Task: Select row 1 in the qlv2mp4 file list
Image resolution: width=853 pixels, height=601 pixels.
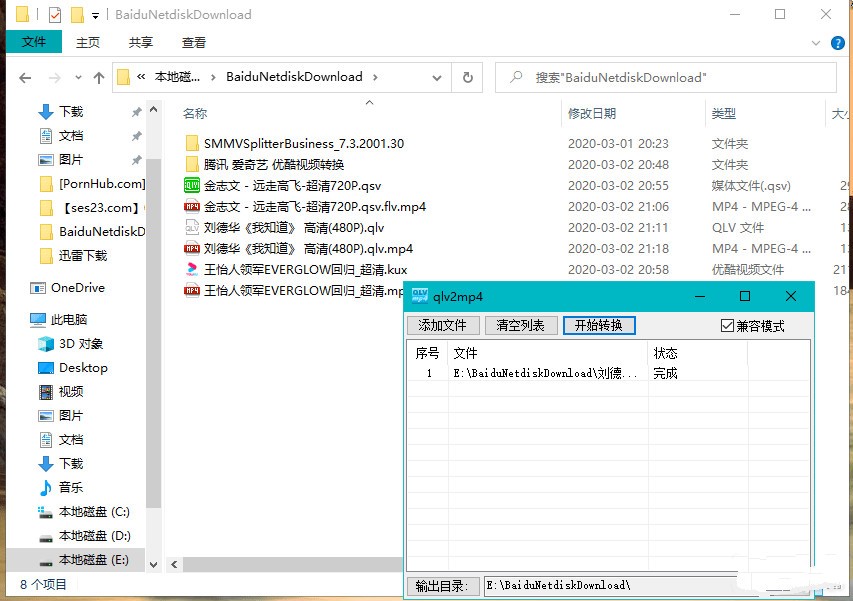Action: pyautogui.click(x=608, y=373)
